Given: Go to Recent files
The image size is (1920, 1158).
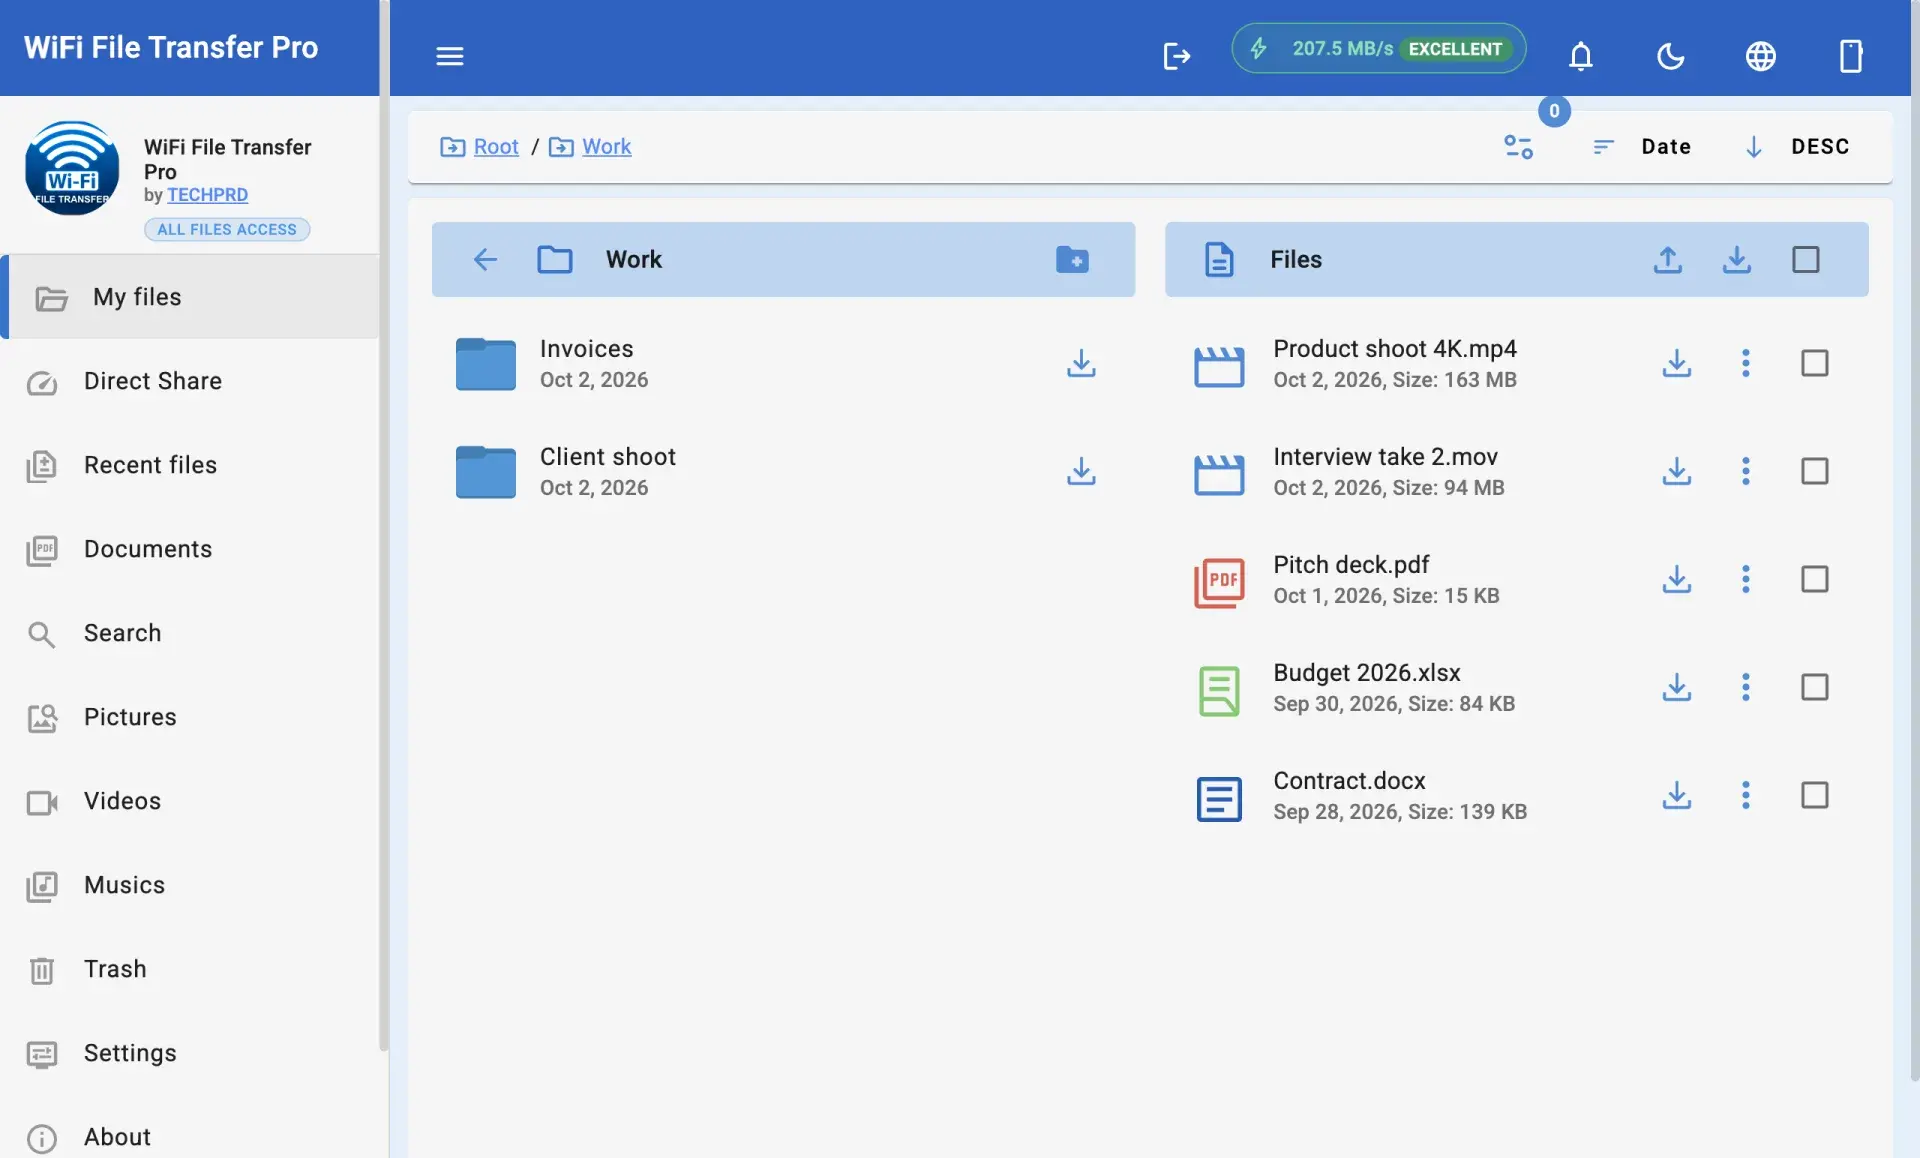Looking at the screenshot, I should 190,465.
